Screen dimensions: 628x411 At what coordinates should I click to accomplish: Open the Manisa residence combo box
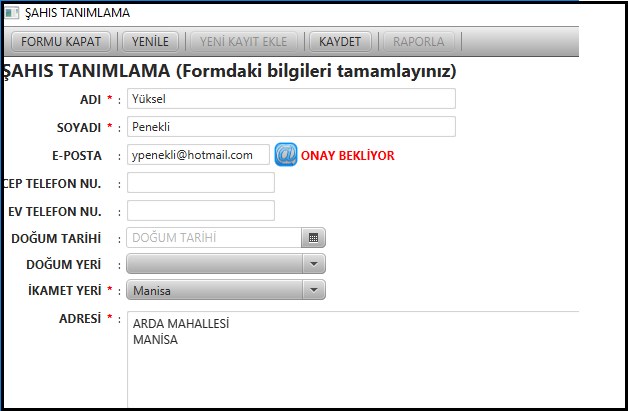pos(226,290)
